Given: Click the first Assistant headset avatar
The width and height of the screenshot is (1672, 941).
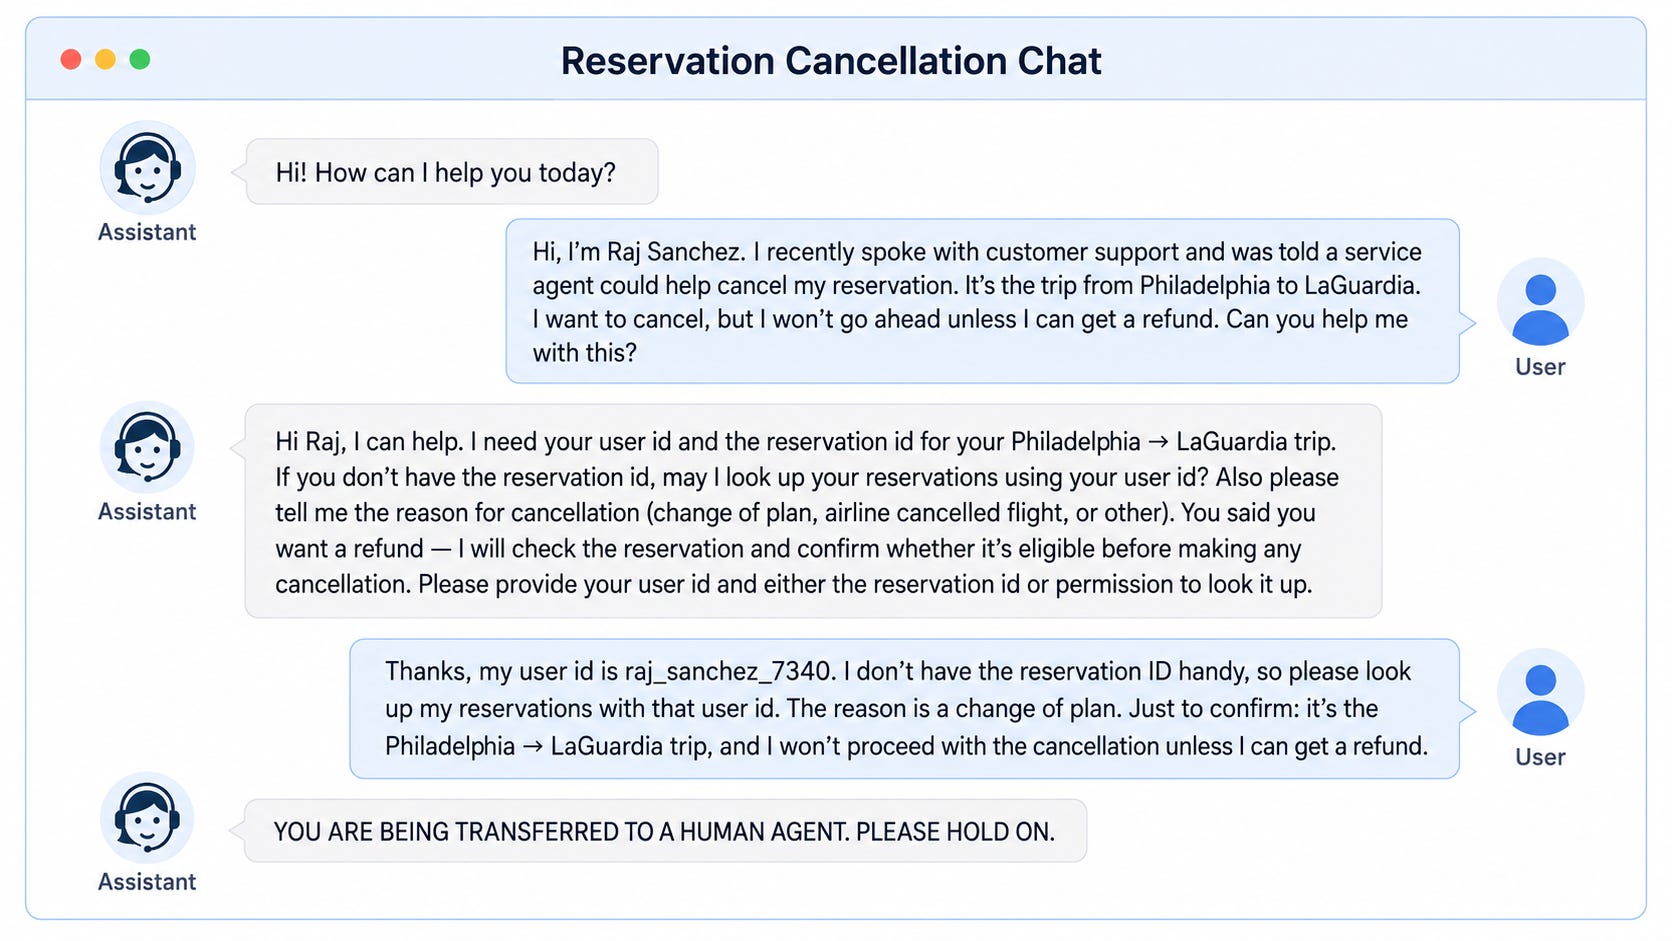Looking at the screenshot, I should pyautogui.click(x=147, y=168).
